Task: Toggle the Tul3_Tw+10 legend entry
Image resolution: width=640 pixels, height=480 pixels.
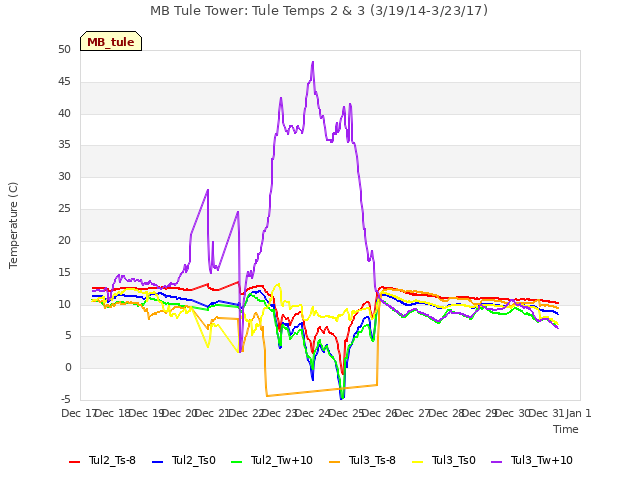Action: [532, 460]
